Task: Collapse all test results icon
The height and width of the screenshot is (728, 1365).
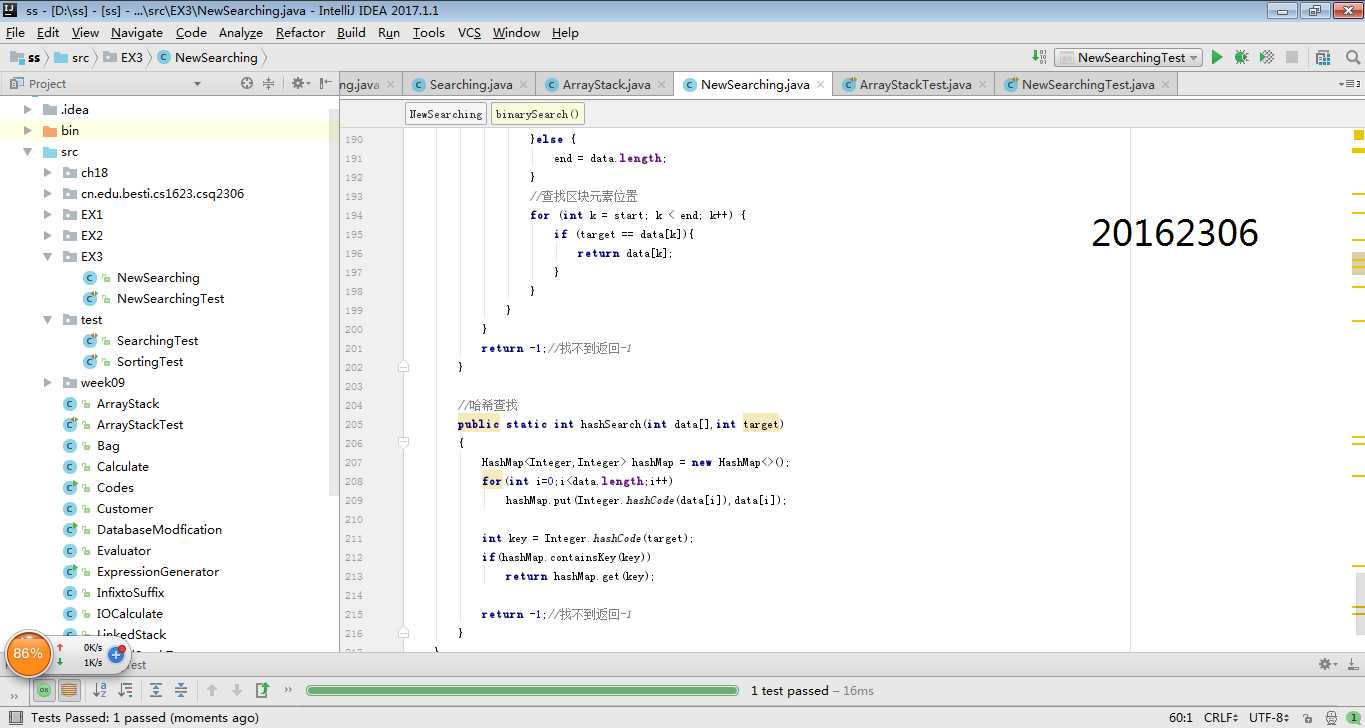Action: tap(181, 690)
